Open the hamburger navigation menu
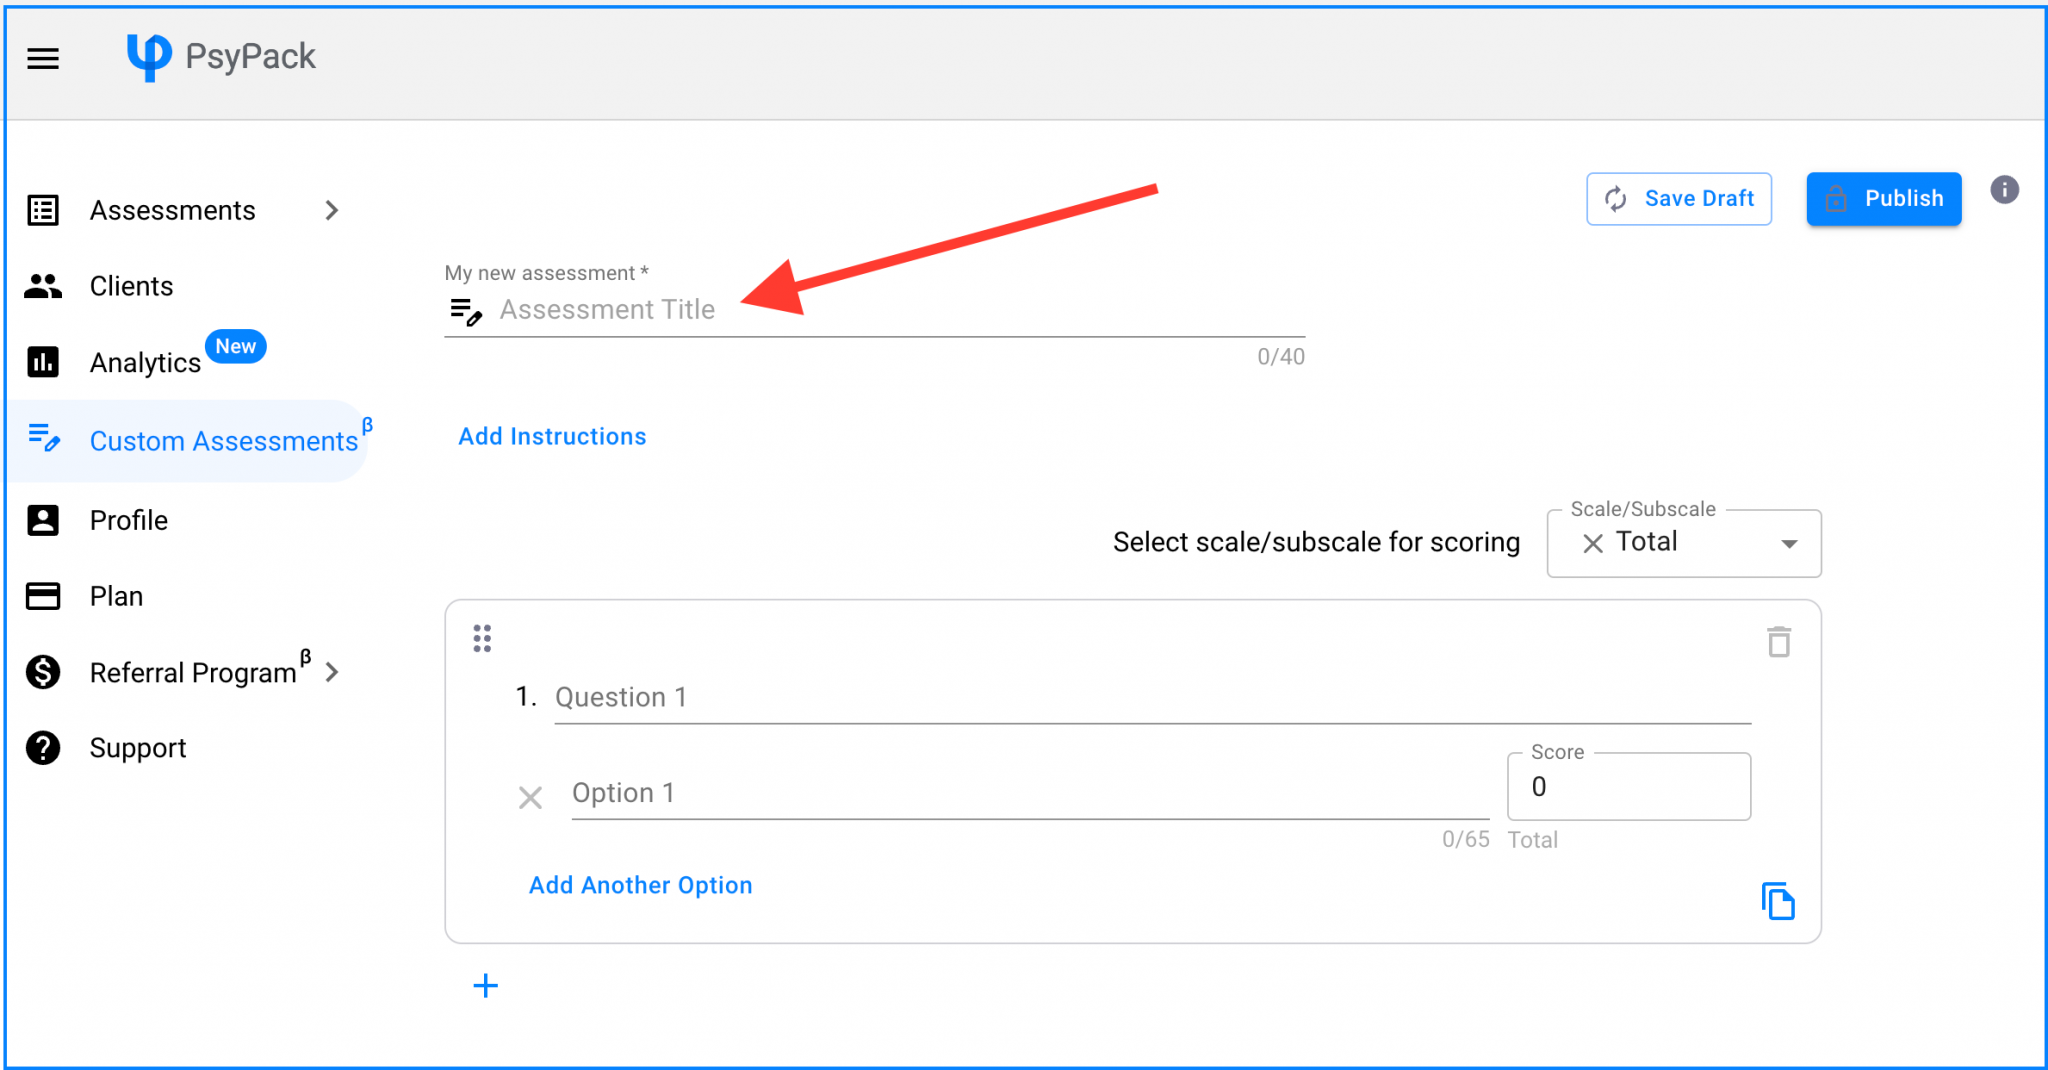2048x1070 pixels. point(43,58)
